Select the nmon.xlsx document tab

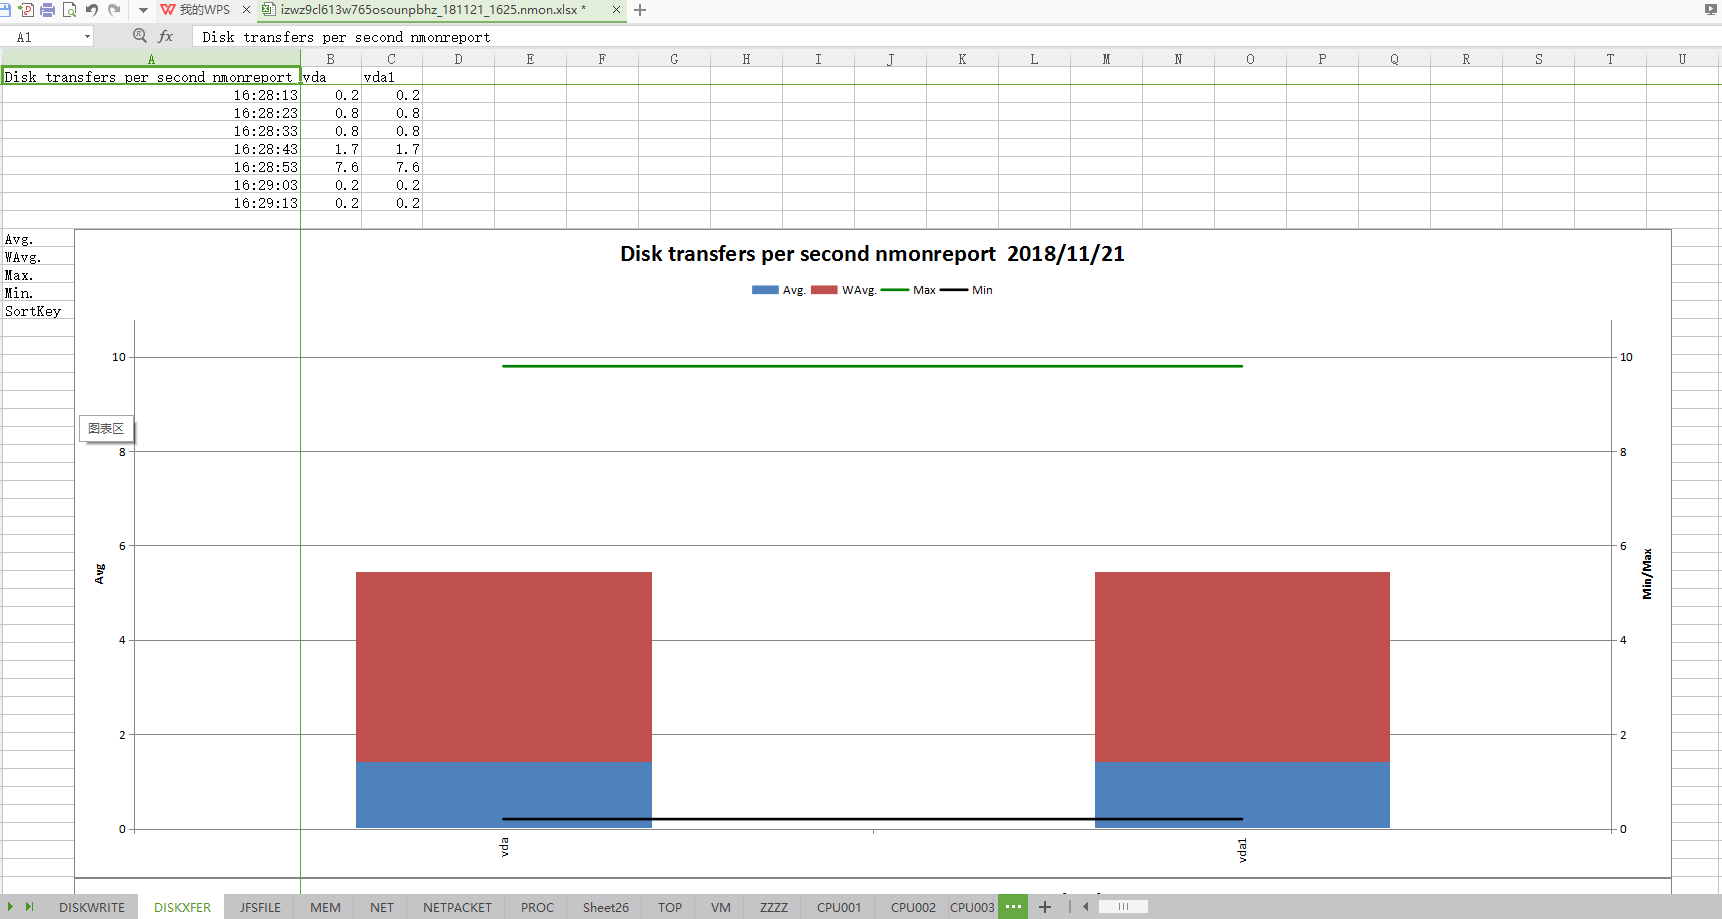pos(431,10)
